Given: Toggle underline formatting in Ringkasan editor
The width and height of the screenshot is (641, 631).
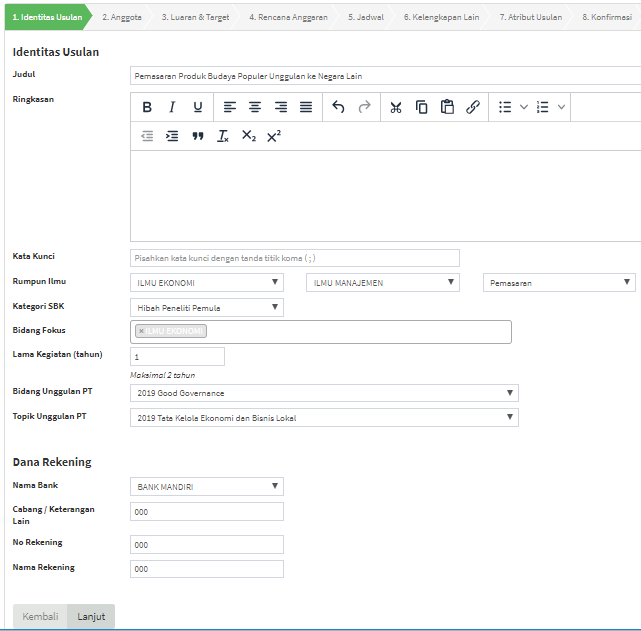Looking at the screenshot, I should (x=198, y=107).
